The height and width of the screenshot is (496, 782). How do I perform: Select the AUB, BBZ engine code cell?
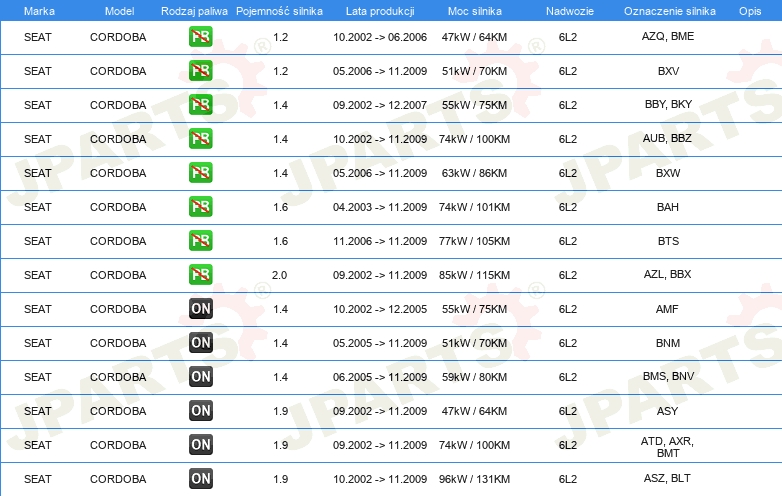[x=667, y=139]
